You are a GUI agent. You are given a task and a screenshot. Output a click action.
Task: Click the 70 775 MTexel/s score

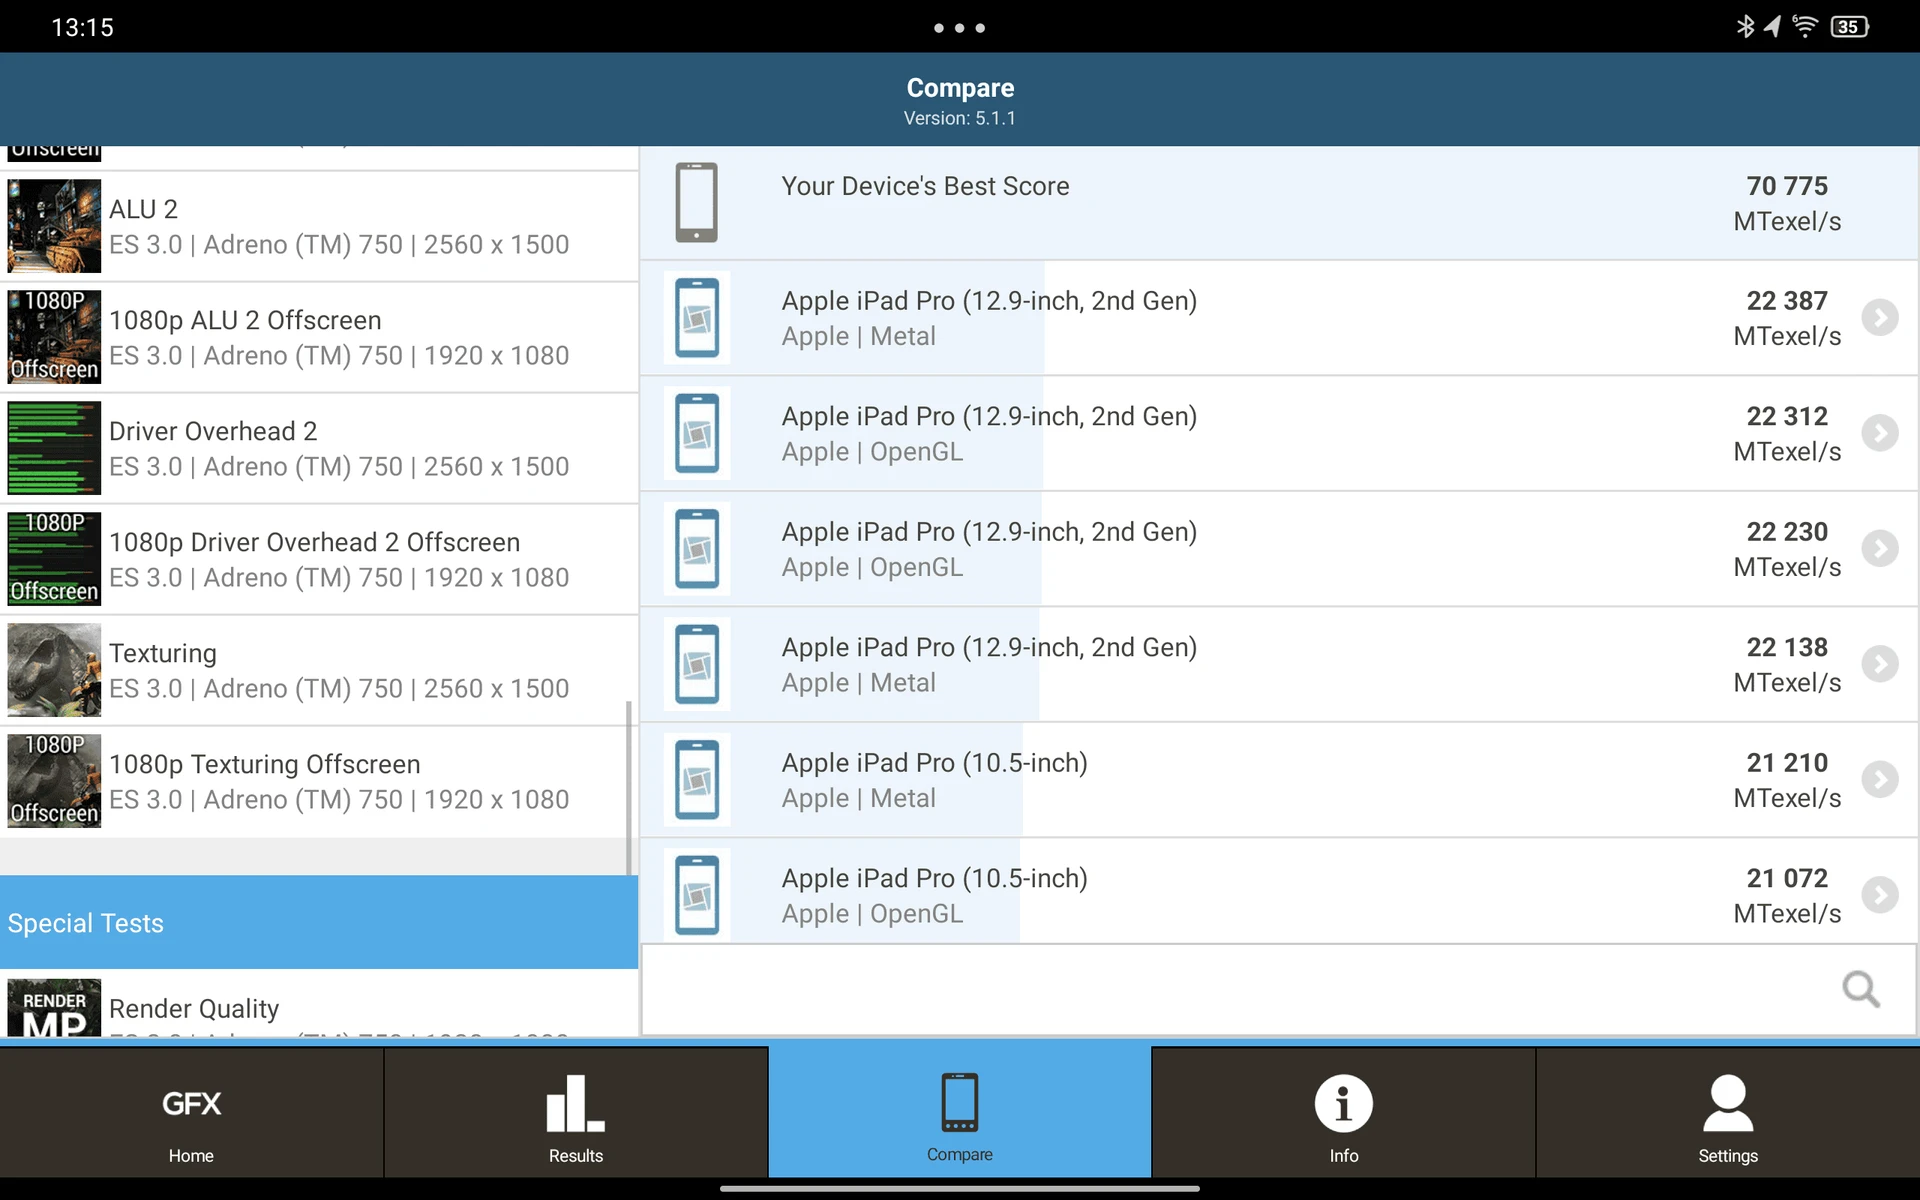coord(1787,203)
